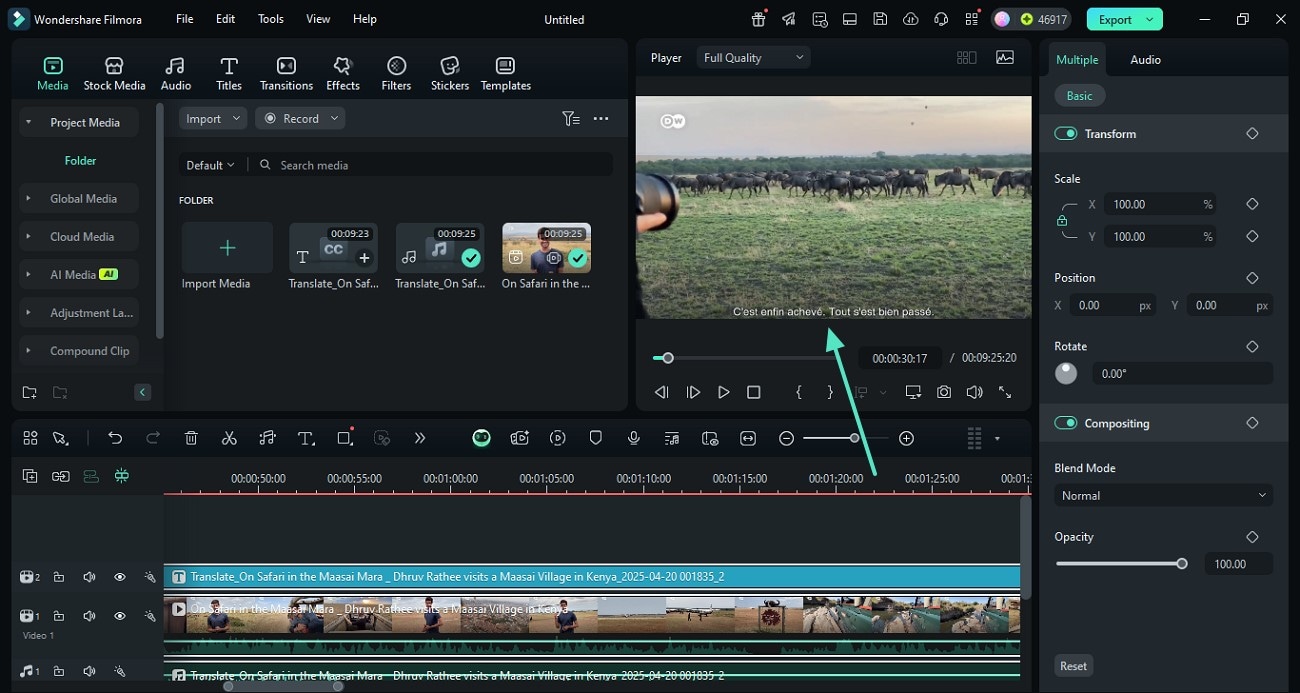Toggle the Compositing switch
This screenshot has height=693, width=1300.
(x=1065, y=423)
